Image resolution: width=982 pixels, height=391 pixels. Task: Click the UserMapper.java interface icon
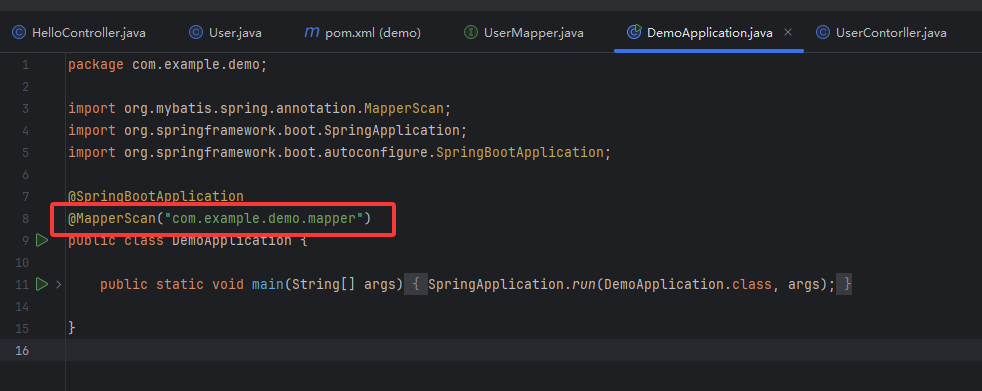[470, 33]
